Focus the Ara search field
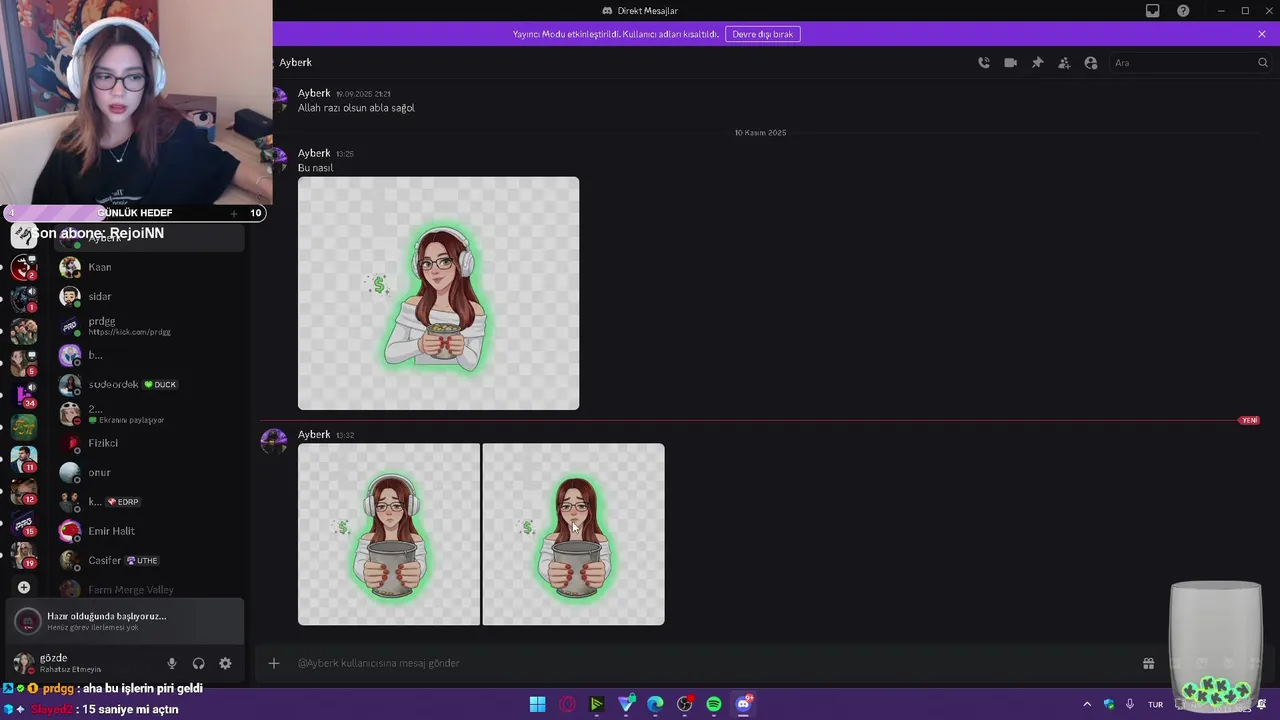Viewport: 1280px width, 720px height. pyautogui.click(x=1189, y=63)
